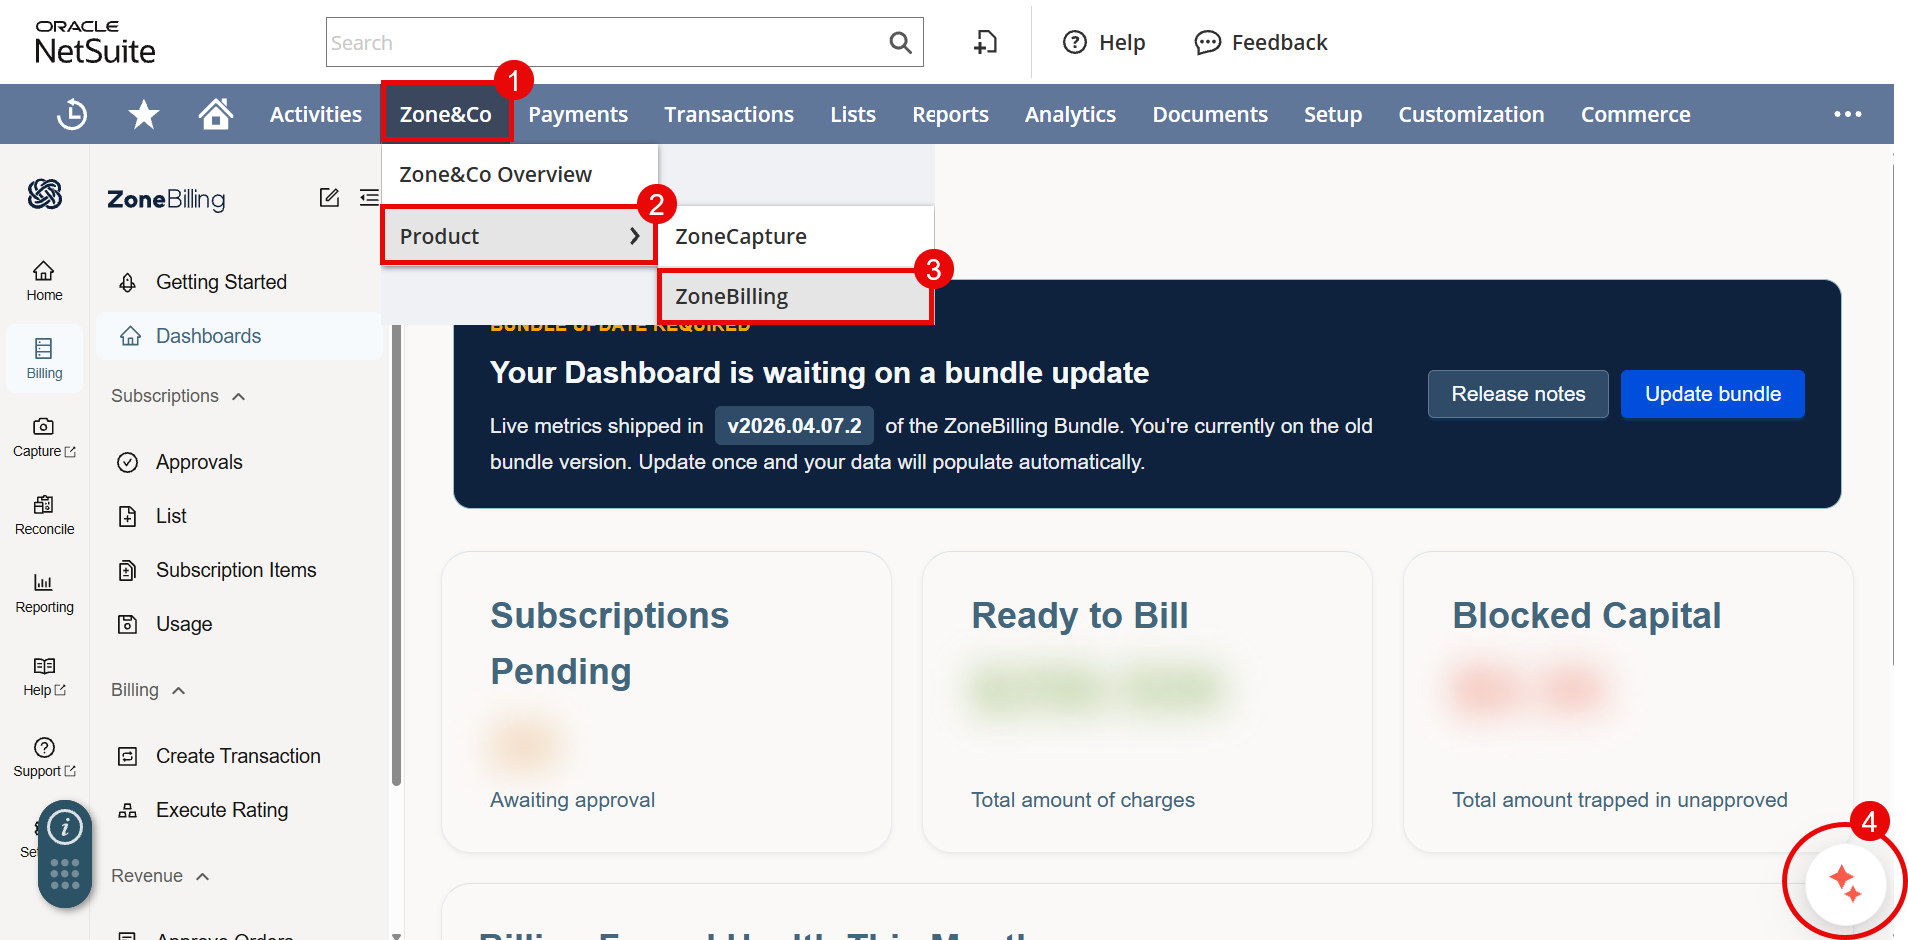Open the Recent Records clock icon
This screenshot has width=1908, height=940.
(x=72, y=114)
